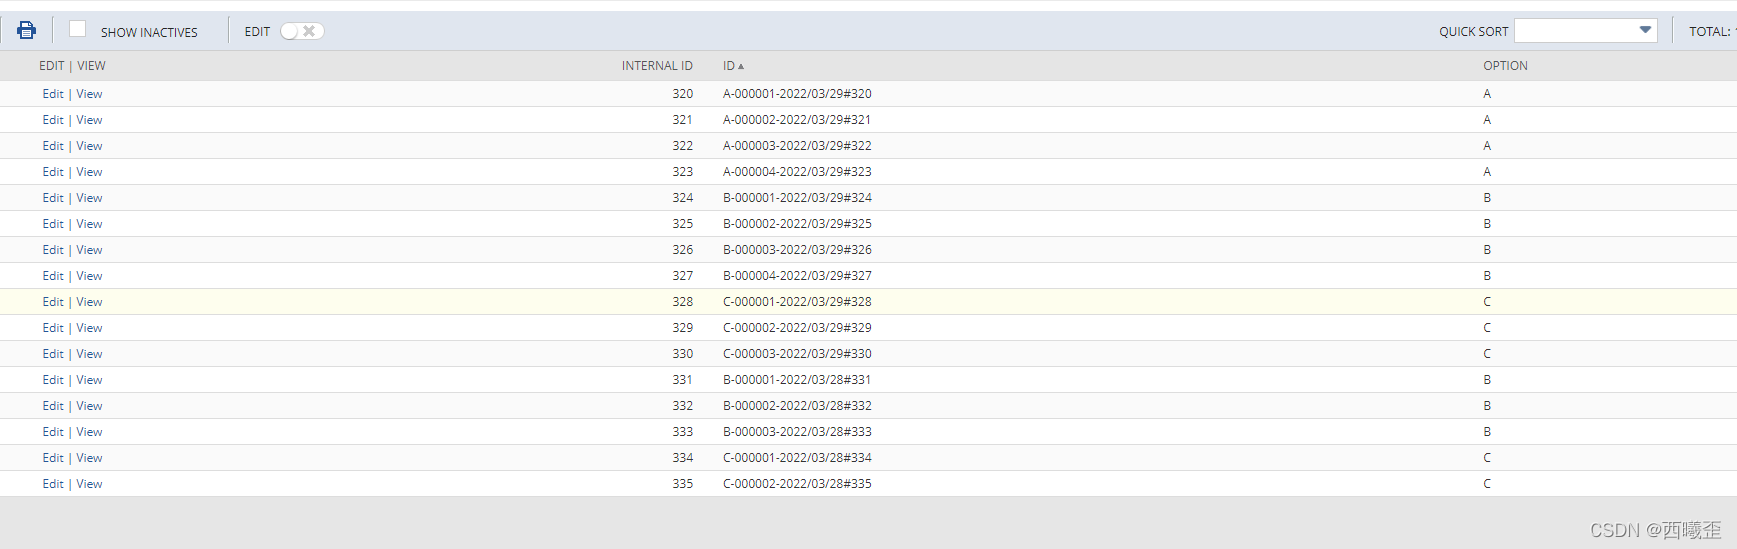The height and width of the screenshot is (549, 1737).
Task: Click Edit for record 322
Action: point(53,146)
